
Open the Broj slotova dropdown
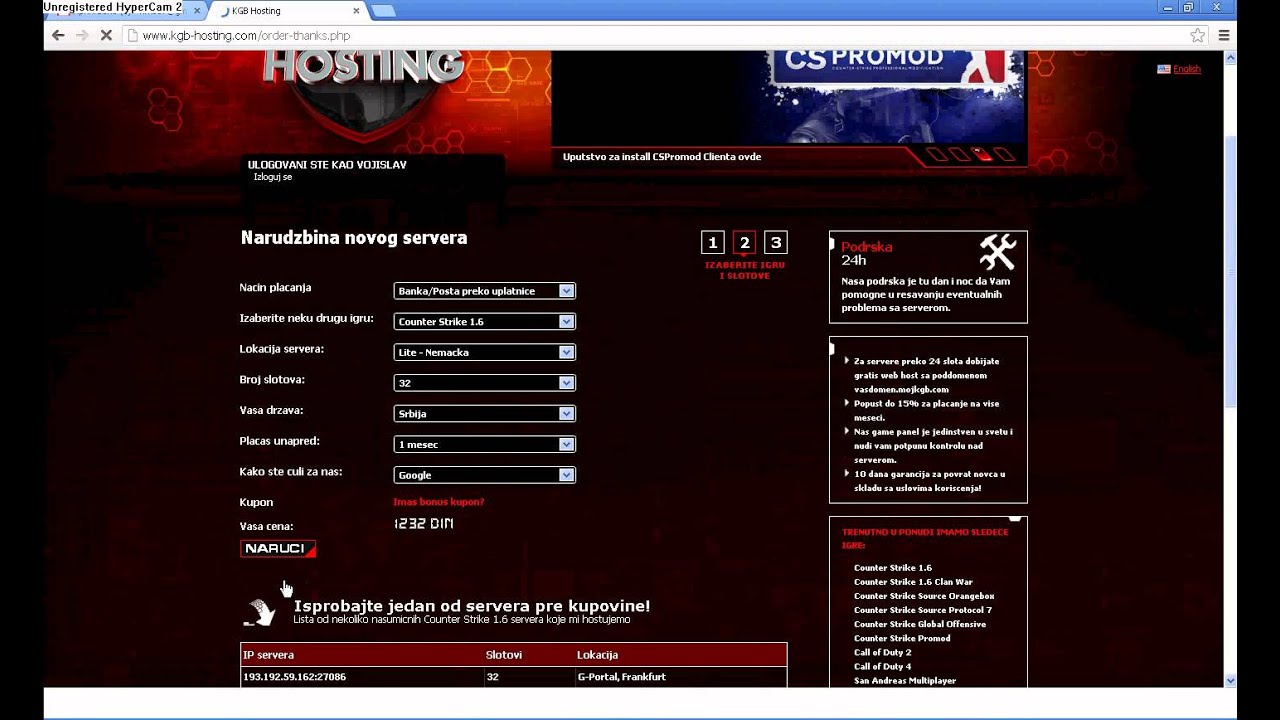[484, 383]
